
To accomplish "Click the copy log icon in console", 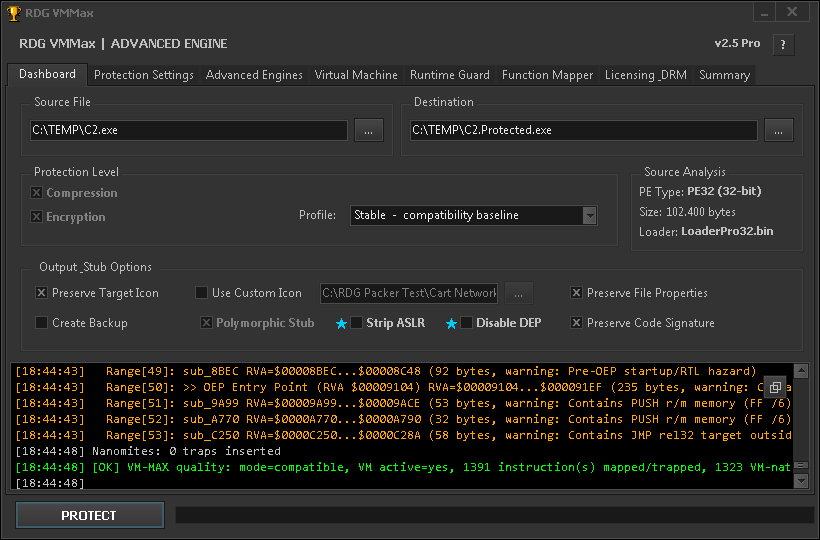I will click(x=775, y=387).
